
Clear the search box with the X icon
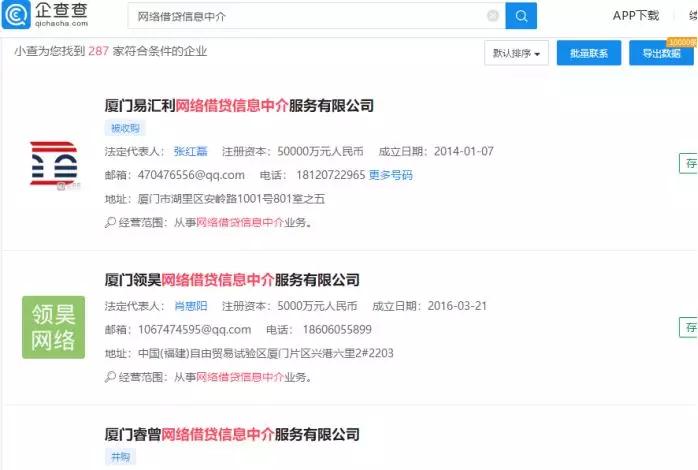tap(493, 16)
